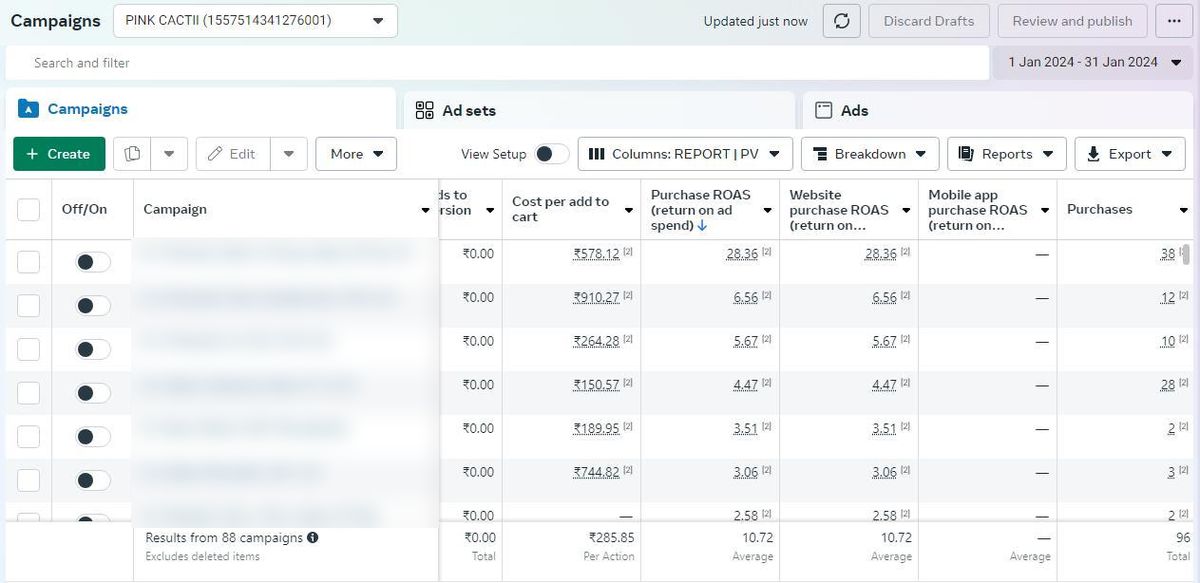Open the Columns: REPORT | PV dropdown
This screenshot has width=1200, height=583.
click(685, 154)
